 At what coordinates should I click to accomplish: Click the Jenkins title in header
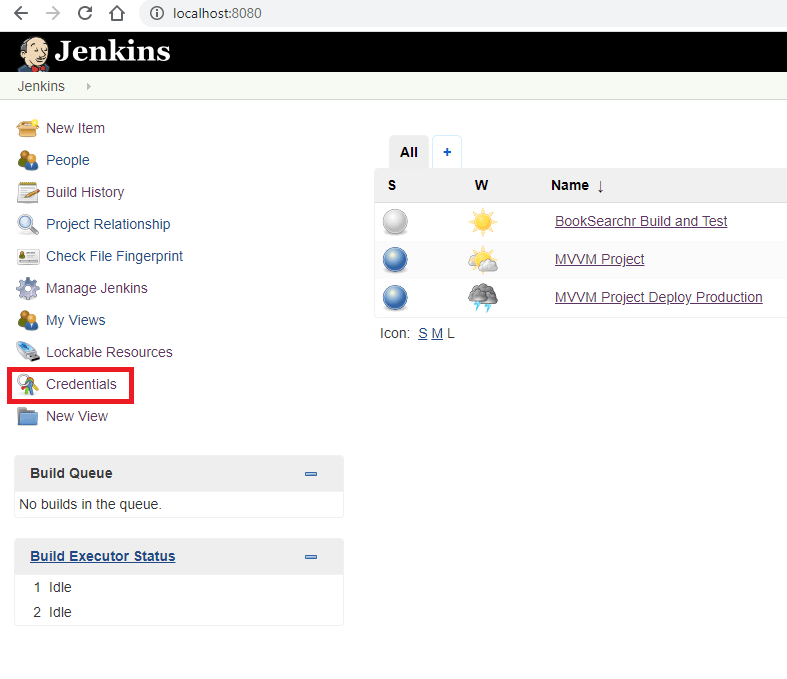click(x=112, y=52)
